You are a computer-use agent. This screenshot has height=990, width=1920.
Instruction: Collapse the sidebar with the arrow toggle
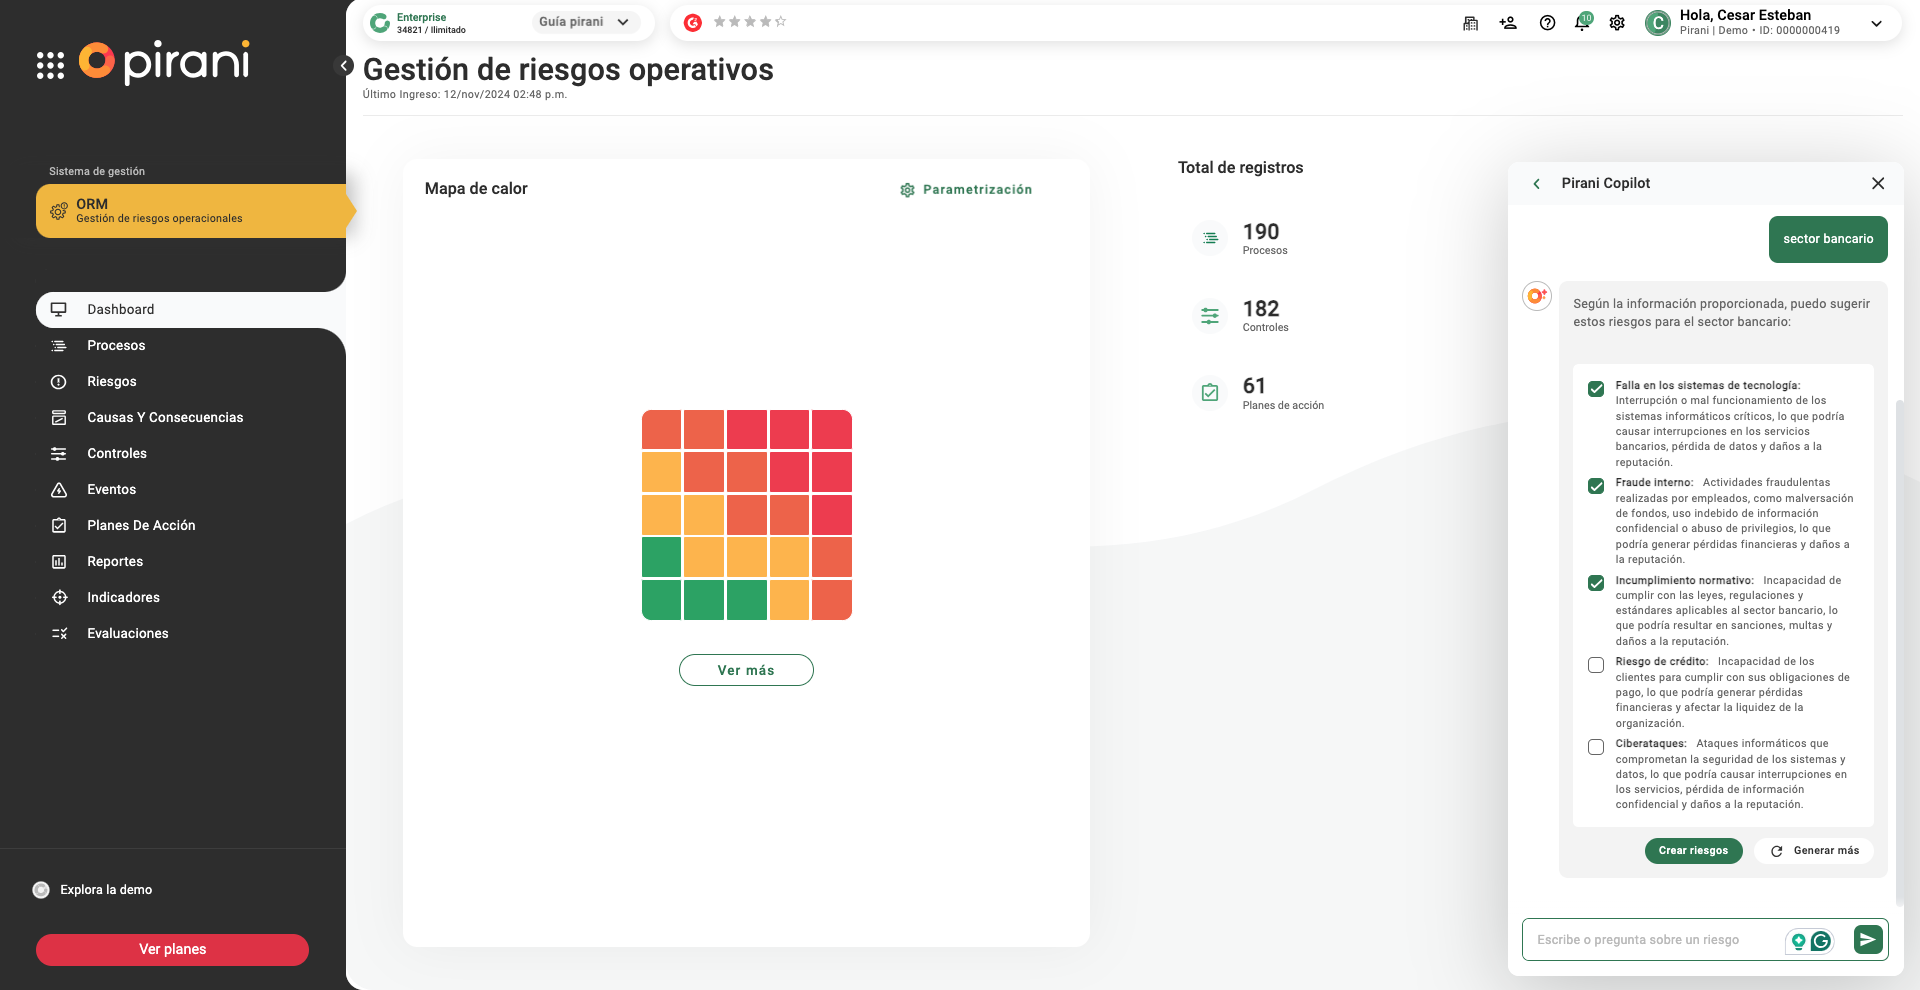point(344,66)
